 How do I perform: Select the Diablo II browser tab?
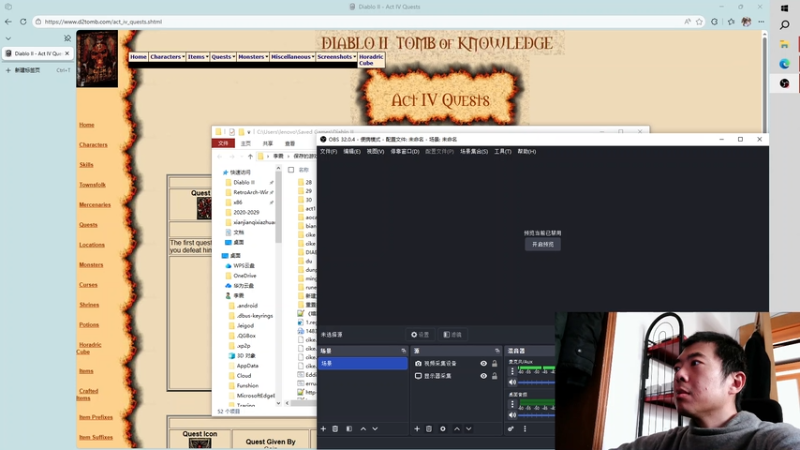pyautogui.click(x=37, y=53)
